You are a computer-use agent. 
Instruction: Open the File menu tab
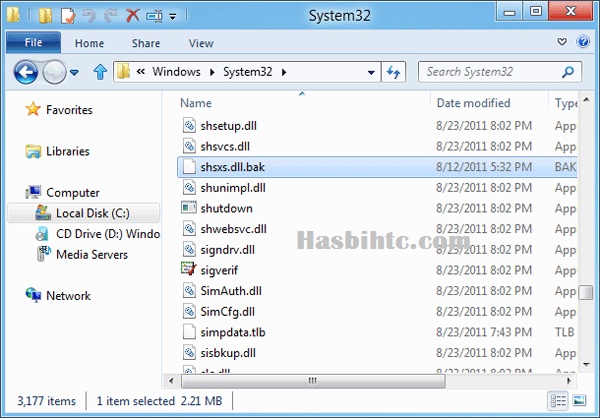(33, 42)
